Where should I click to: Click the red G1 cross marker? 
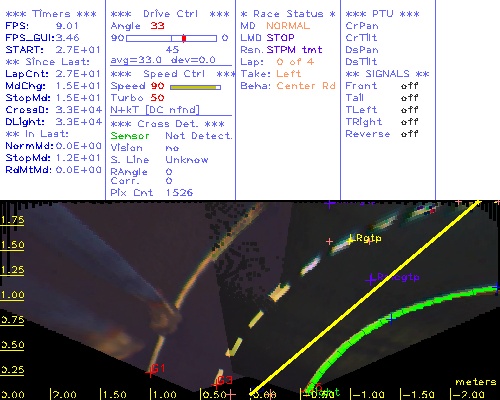click(x=151, y=373)
